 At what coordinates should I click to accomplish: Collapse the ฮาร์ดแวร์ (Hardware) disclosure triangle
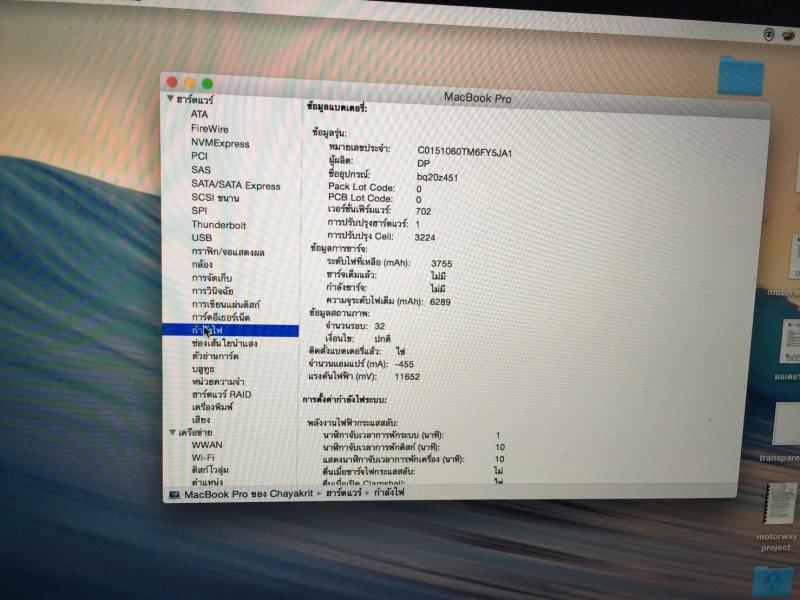pyautogui.click(x=170, y=99)
